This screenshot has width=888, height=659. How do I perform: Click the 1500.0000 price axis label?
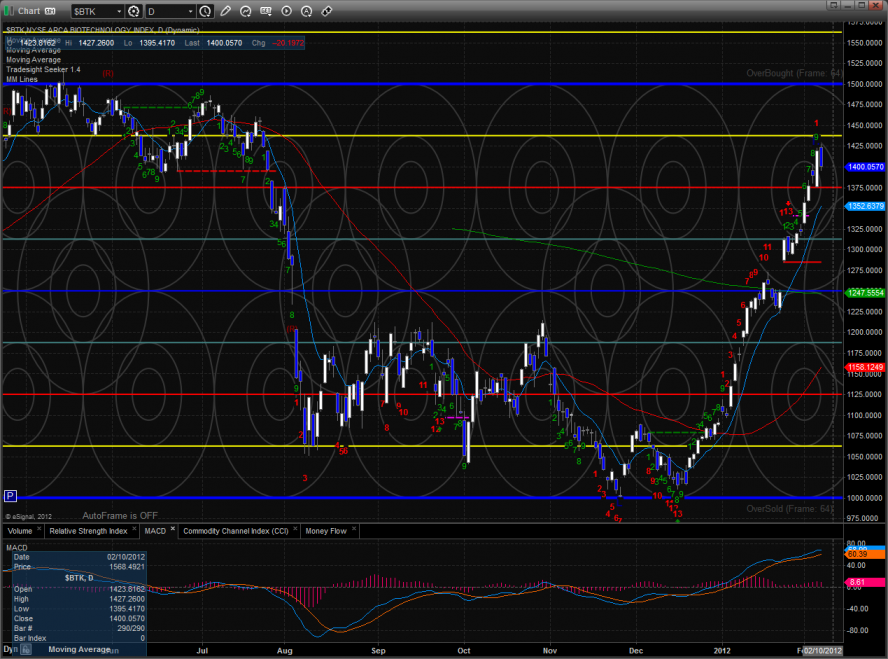(x=865, y=84)
